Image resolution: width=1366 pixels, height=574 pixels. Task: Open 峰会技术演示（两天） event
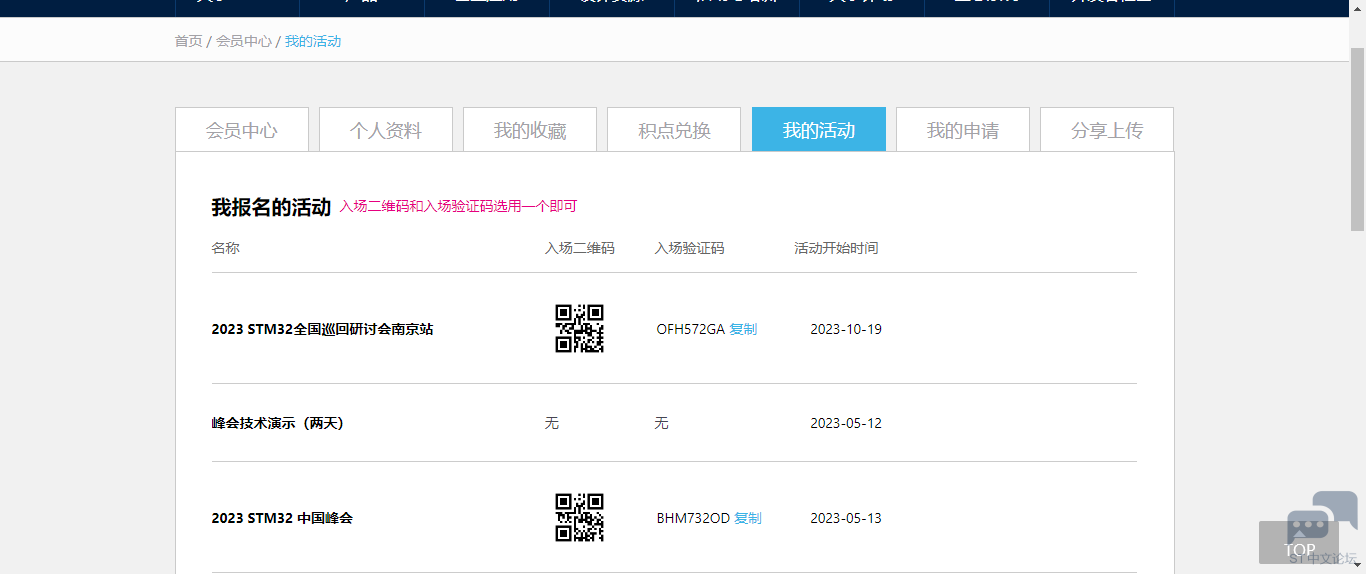pyautogui.click(x=277, y=423)
